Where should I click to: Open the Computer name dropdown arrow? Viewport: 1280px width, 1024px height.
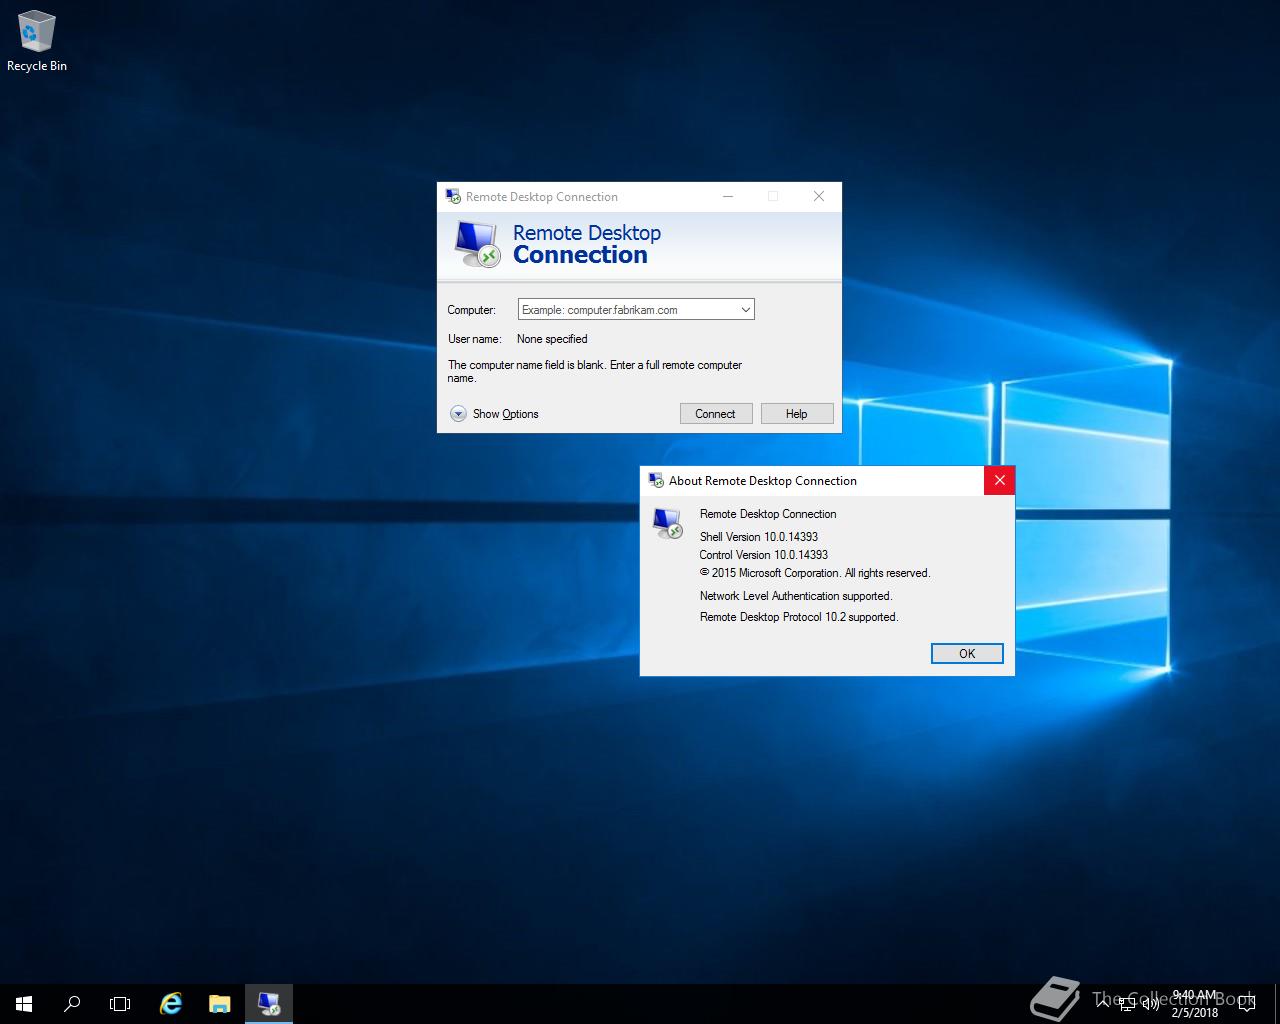pyautogui.click(x=745, y=310)
